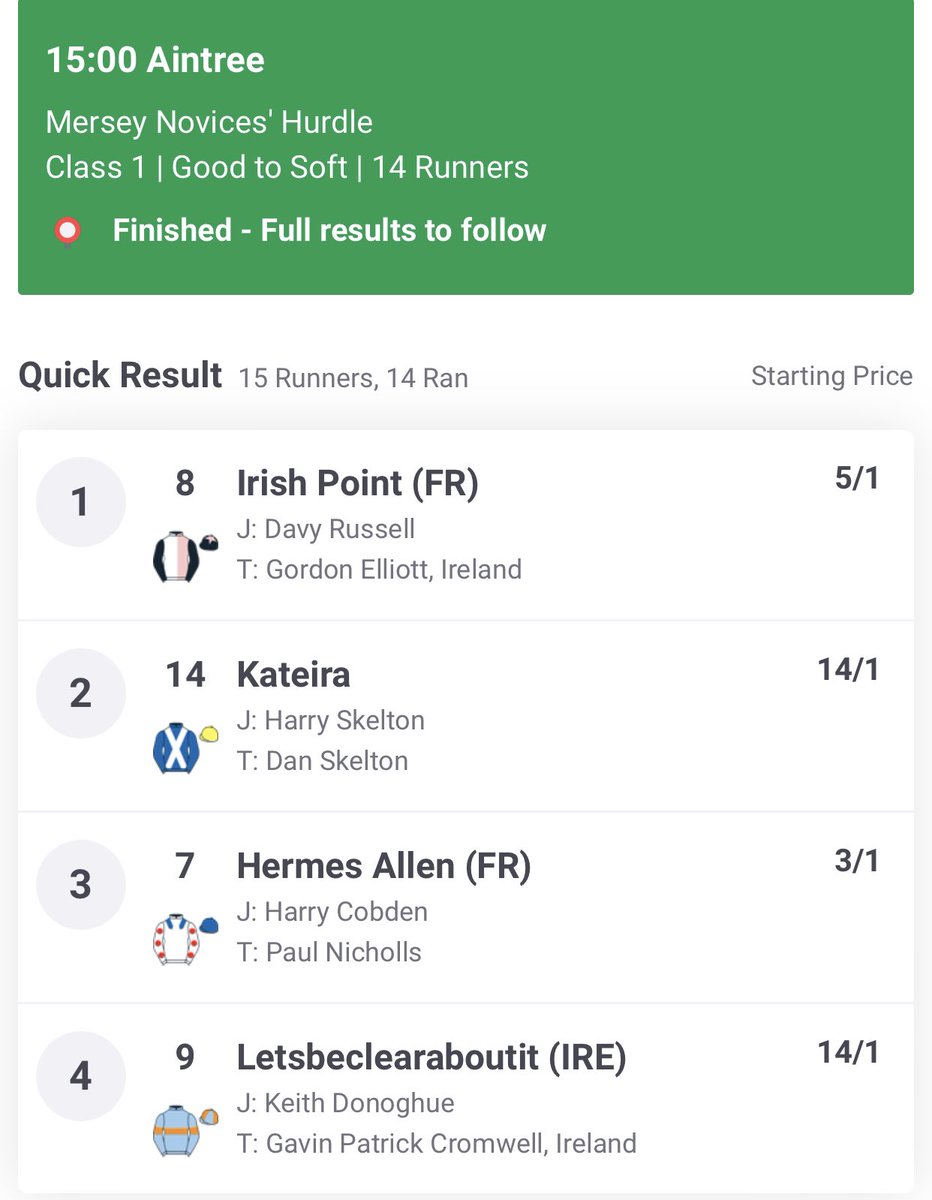932x1200 pixels.
Task: Click the position 1 circle badge
Action: (81, 502)
